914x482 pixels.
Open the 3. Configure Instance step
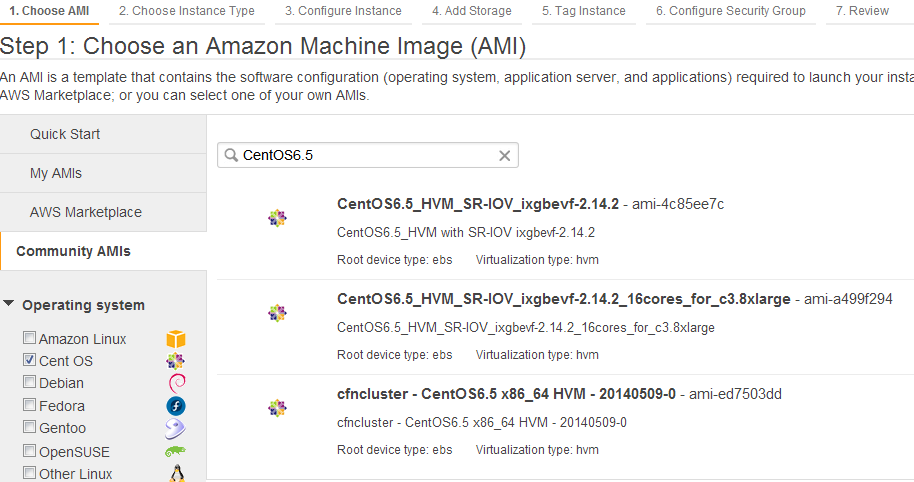click(343, 11)
